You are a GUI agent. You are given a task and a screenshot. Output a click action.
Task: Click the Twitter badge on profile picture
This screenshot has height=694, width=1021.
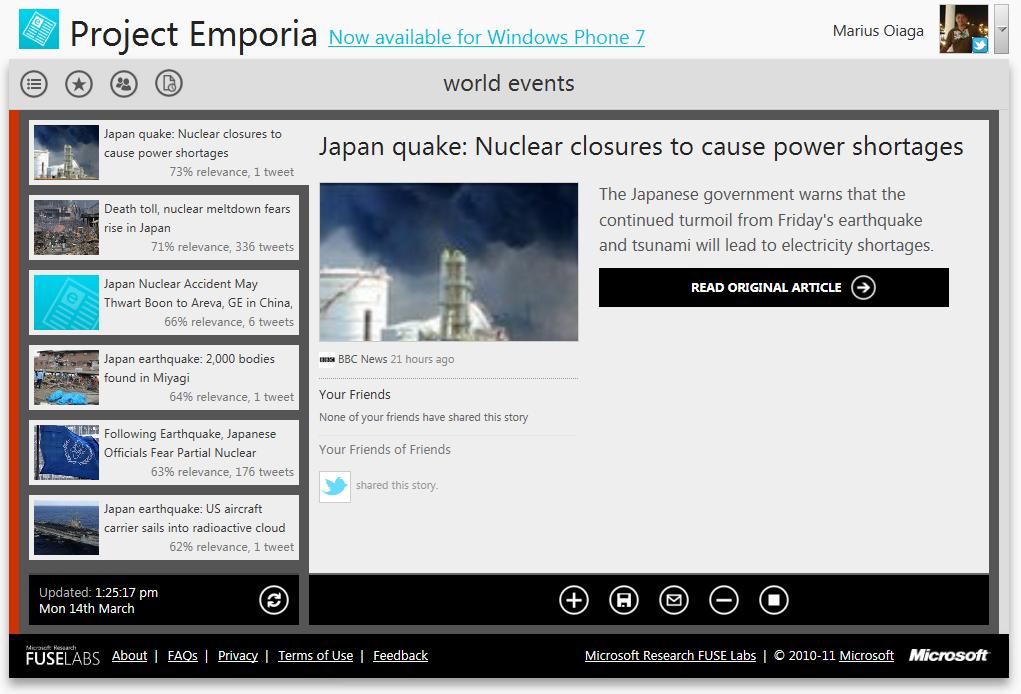tap(979, 45)
